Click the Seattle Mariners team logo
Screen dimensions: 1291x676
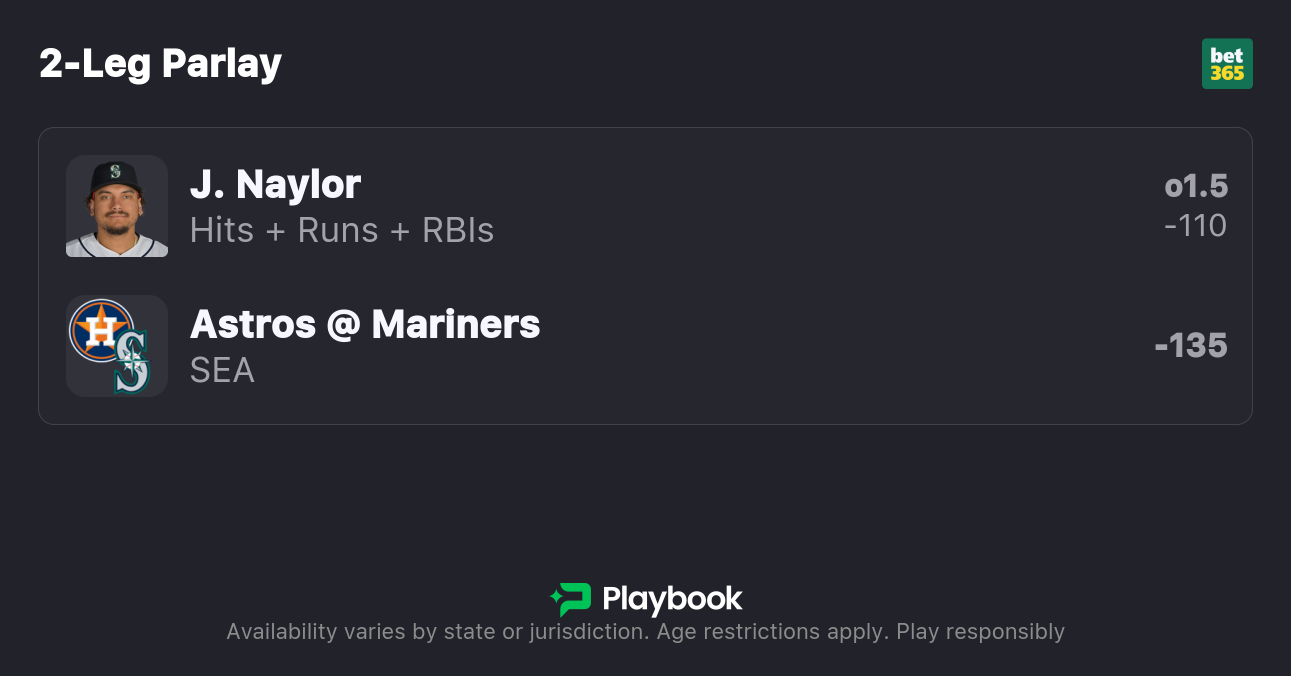point(132,362)
